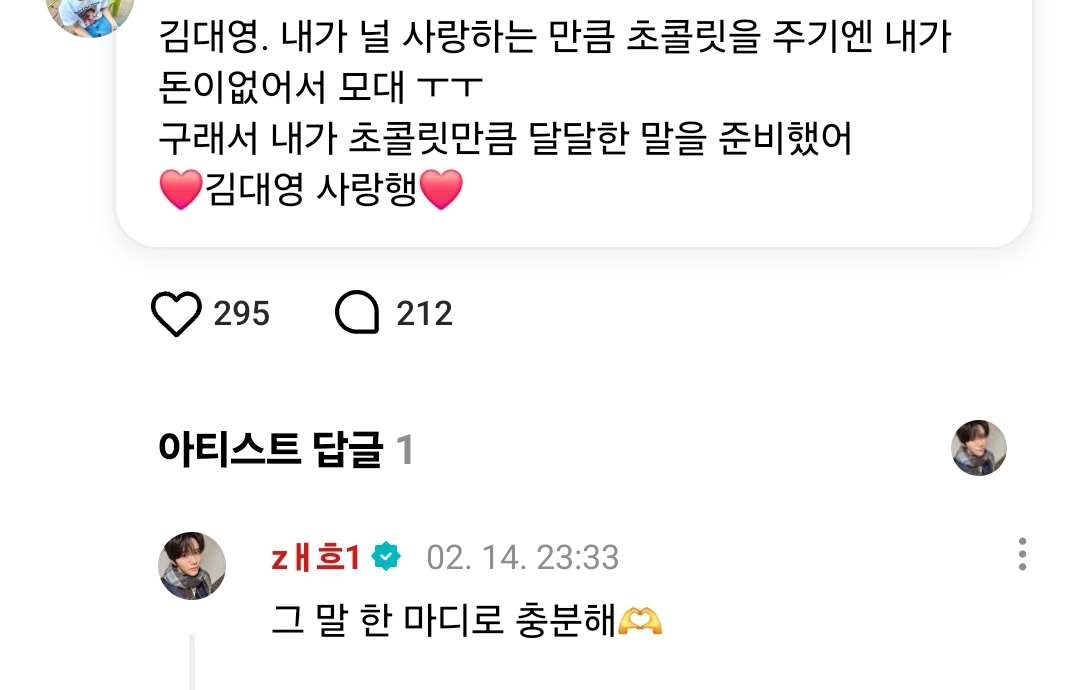Viewport: 1080px width, 690px height.
Task: Tap the verified badge next to username
Action: click(x=386, y=556)
